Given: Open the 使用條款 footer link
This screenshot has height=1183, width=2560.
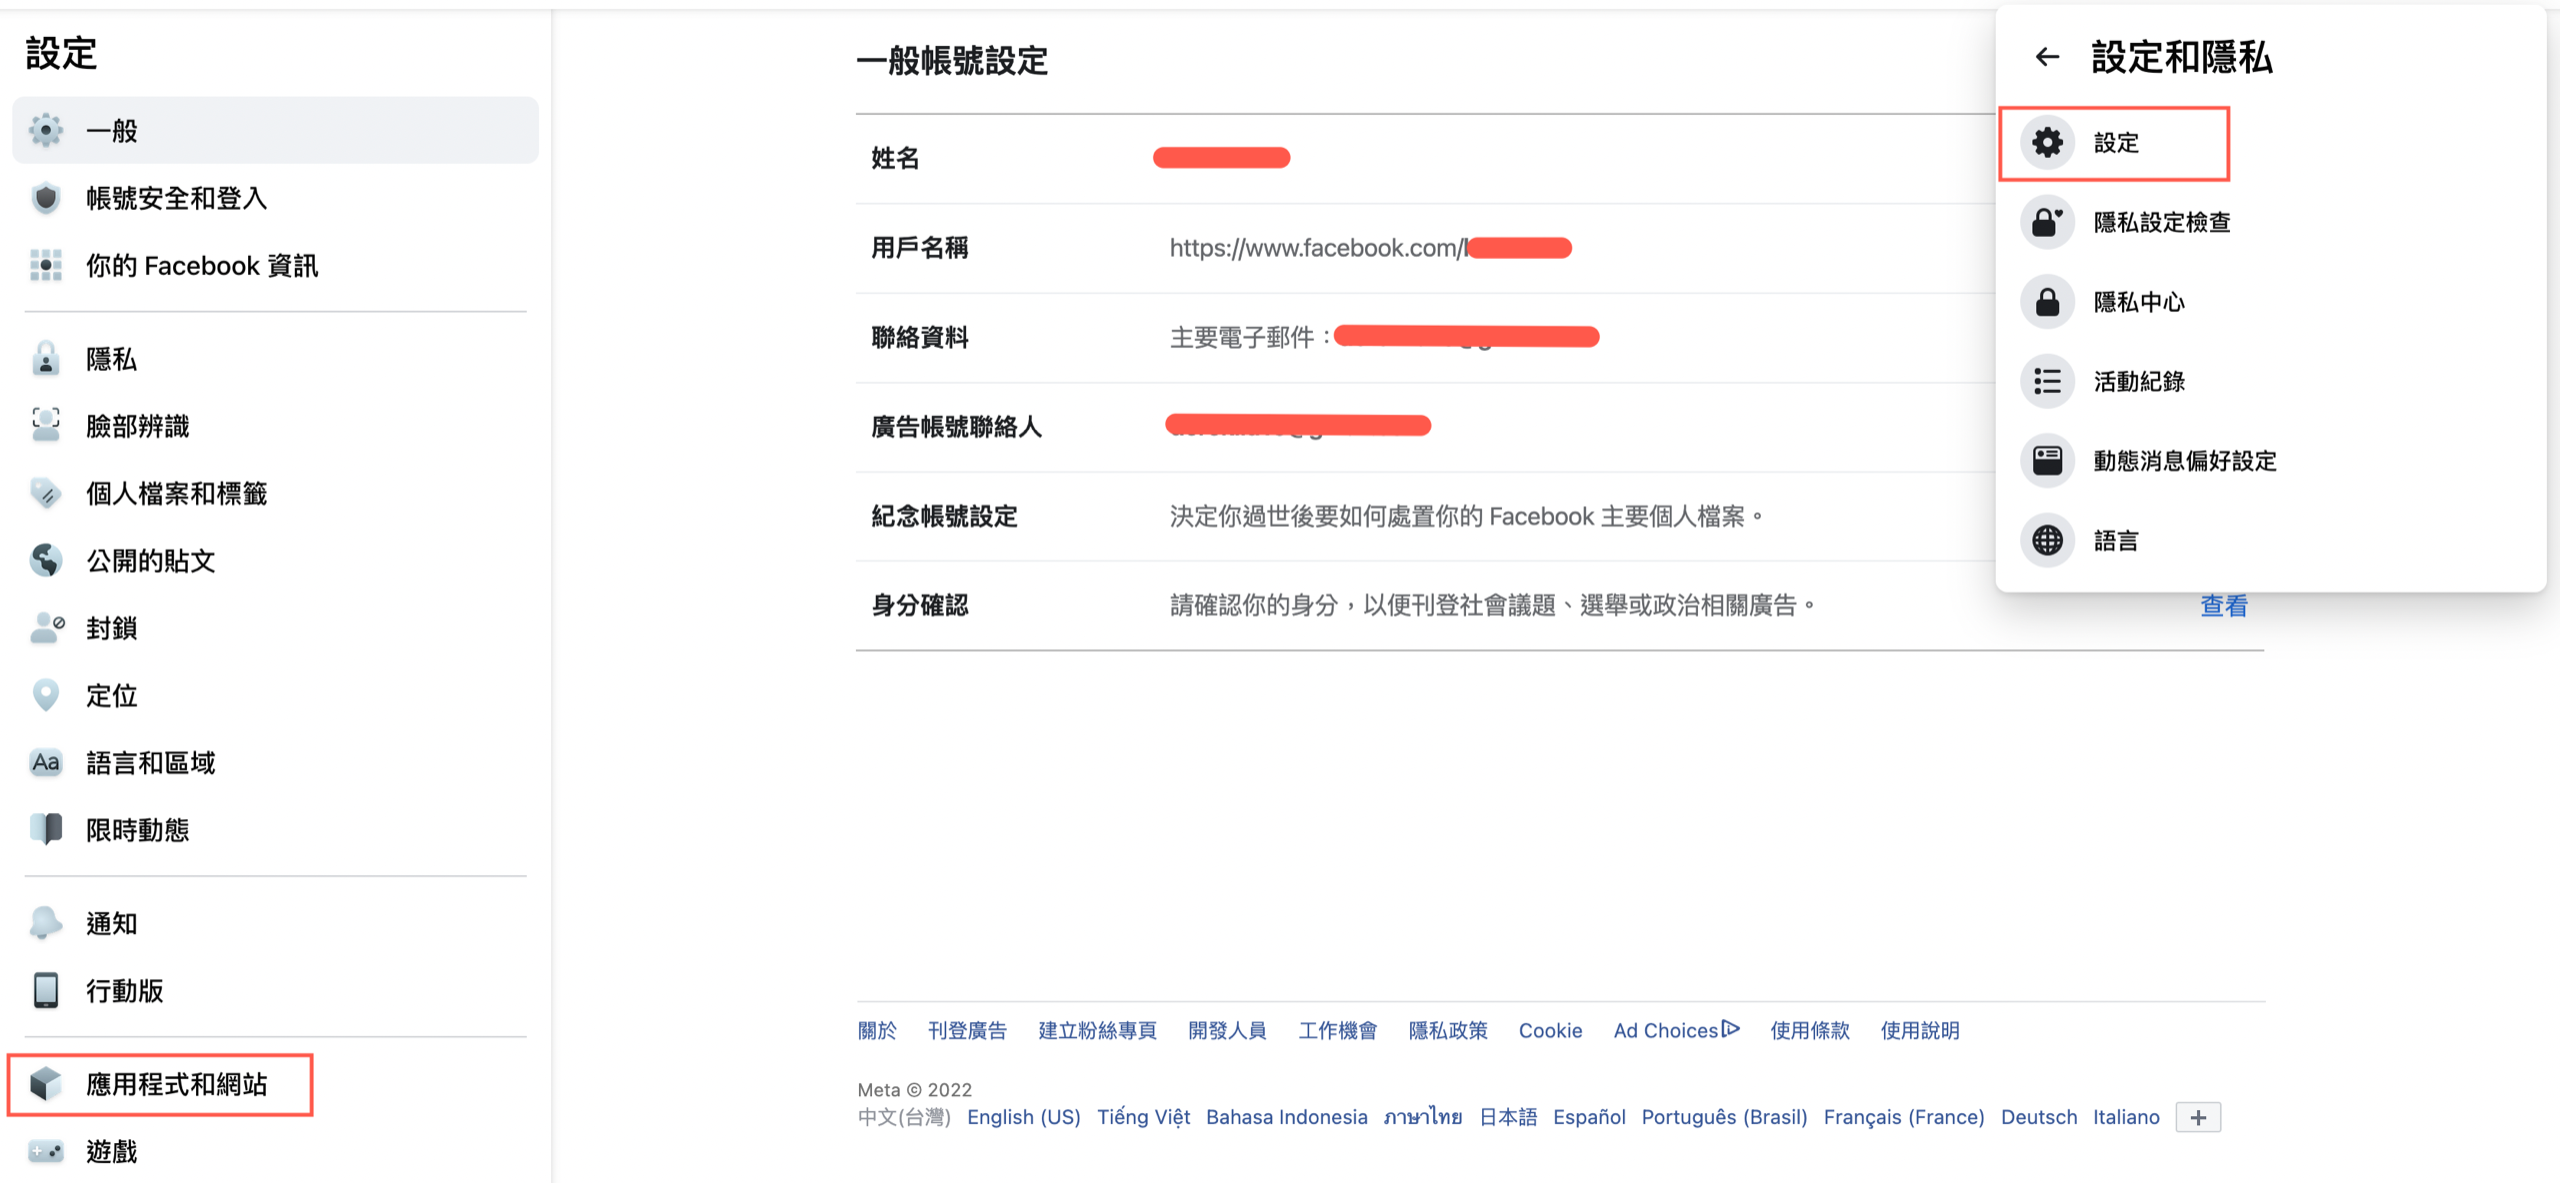Looking at the screenshot, I should click(1809, 1030).
